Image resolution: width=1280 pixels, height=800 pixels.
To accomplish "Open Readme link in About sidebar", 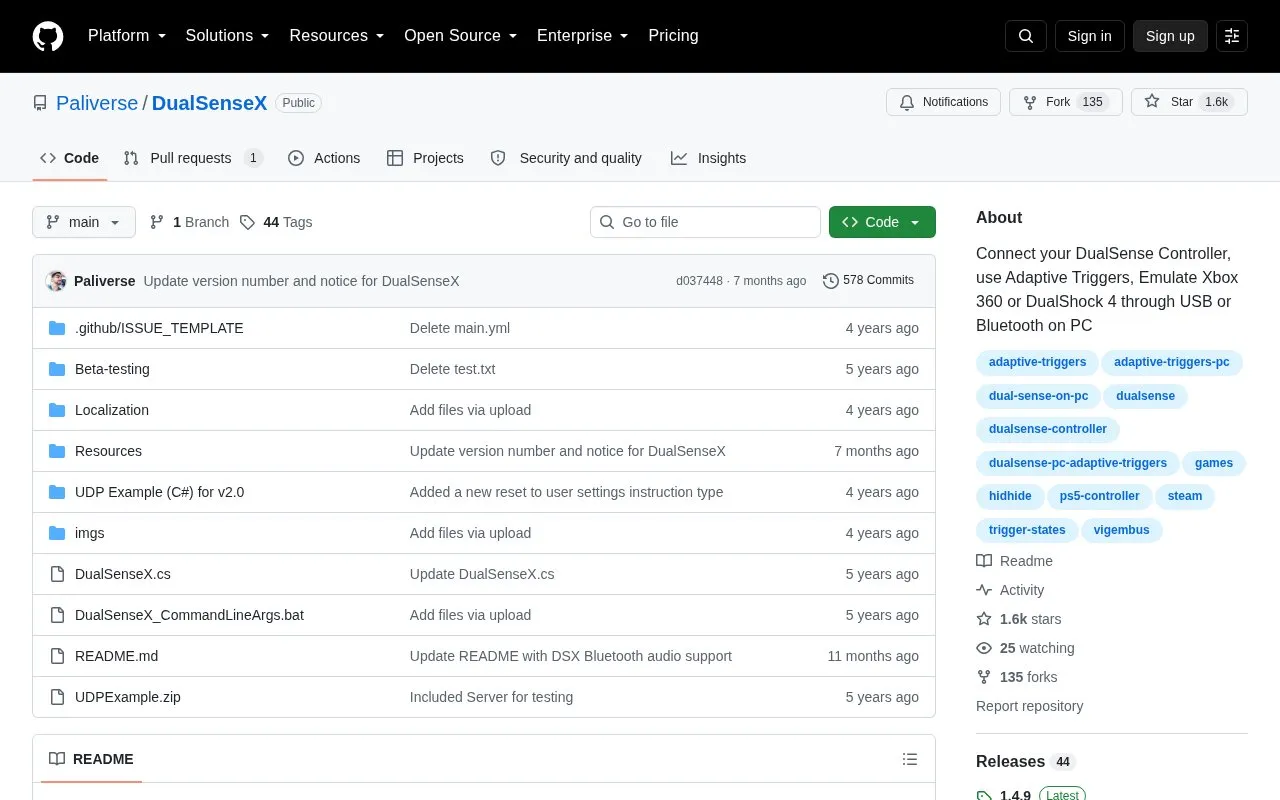I will pyautogui.click(x=1014, y=561).
